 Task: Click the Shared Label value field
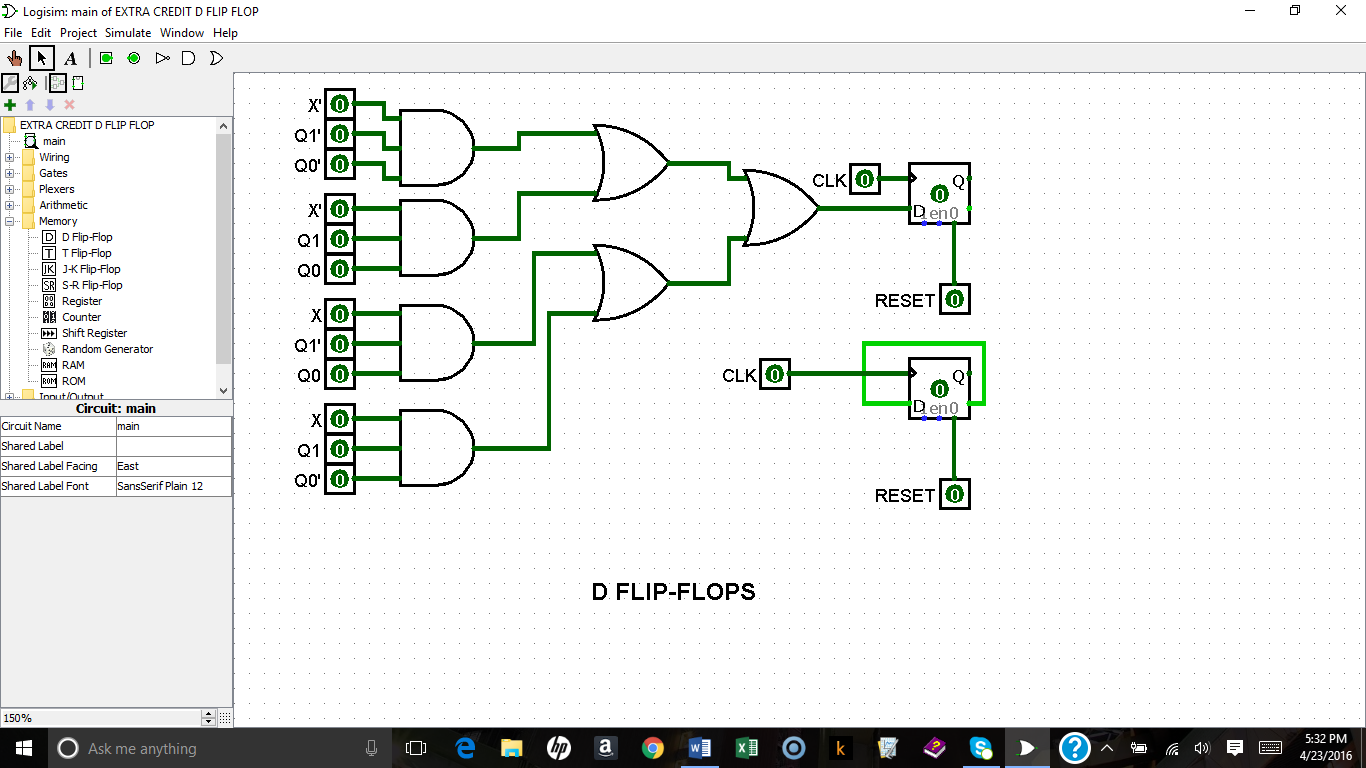[x=173, y=446]
